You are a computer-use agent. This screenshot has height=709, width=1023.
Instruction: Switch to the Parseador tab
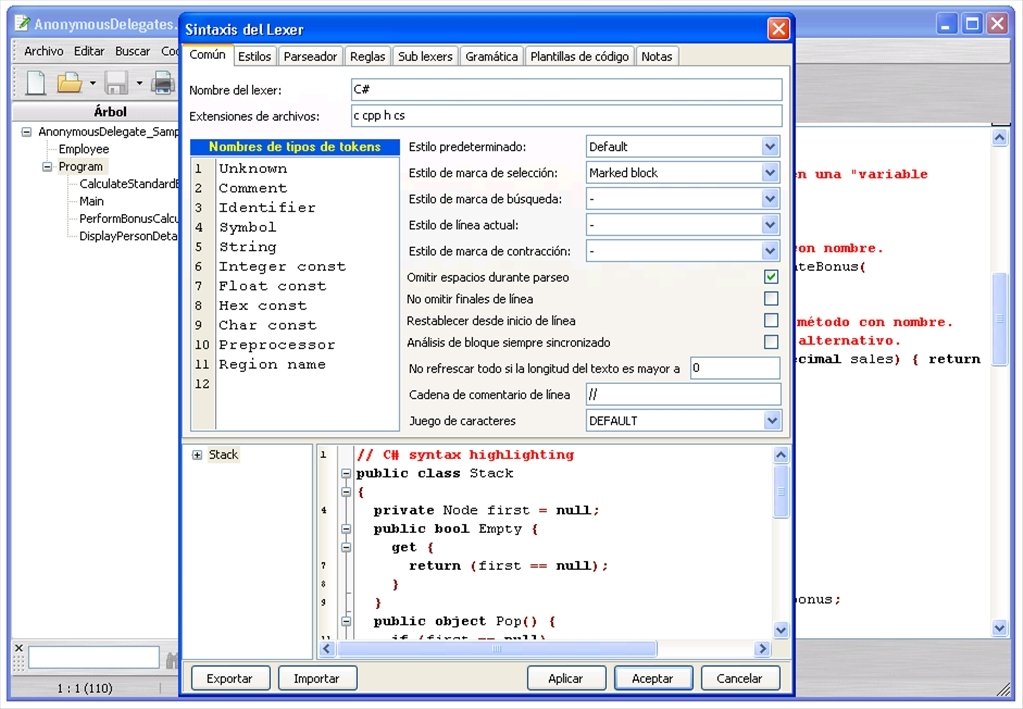[311, 57]
